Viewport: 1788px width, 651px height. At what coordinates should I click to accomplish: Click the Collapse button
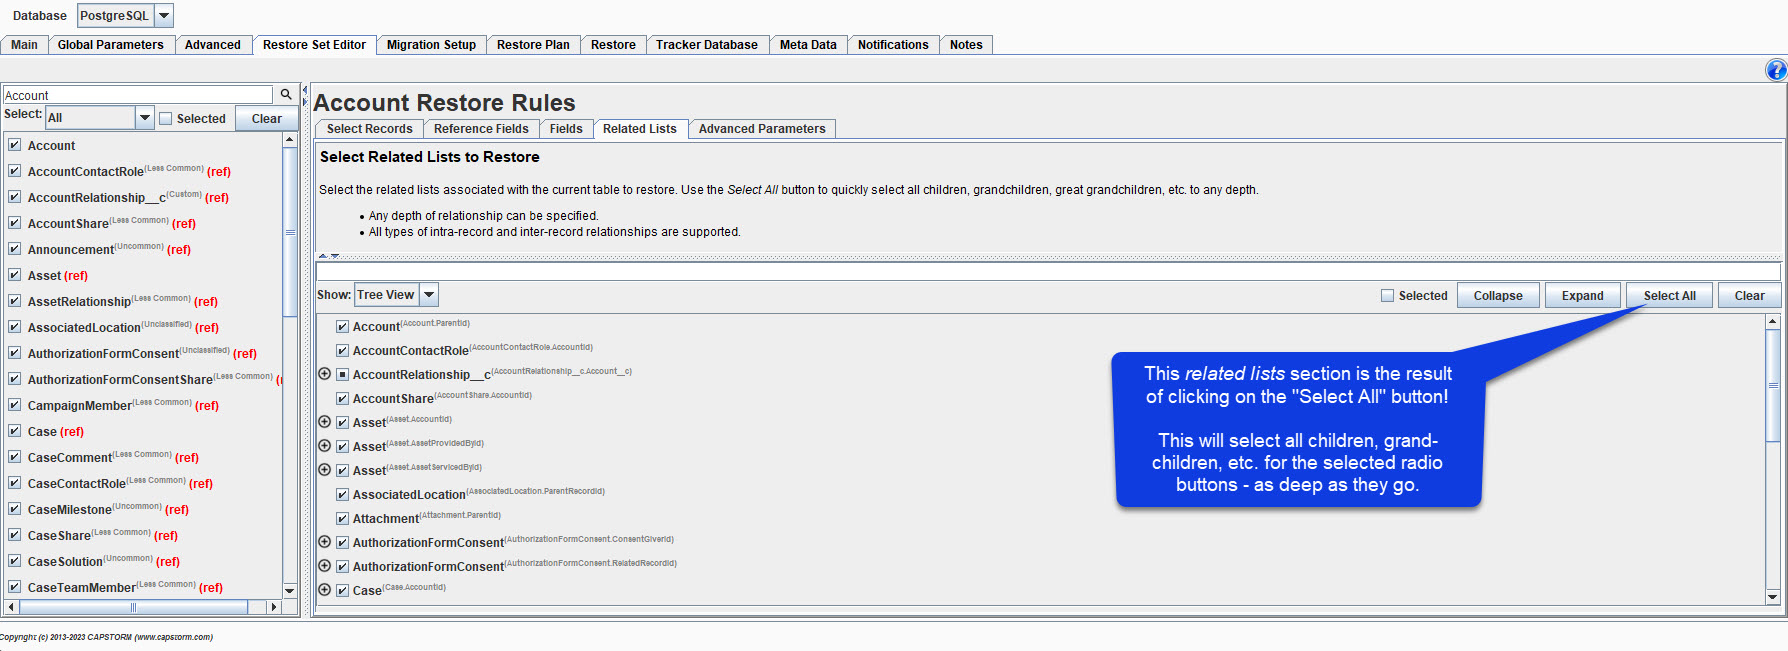pos(1498,295)
